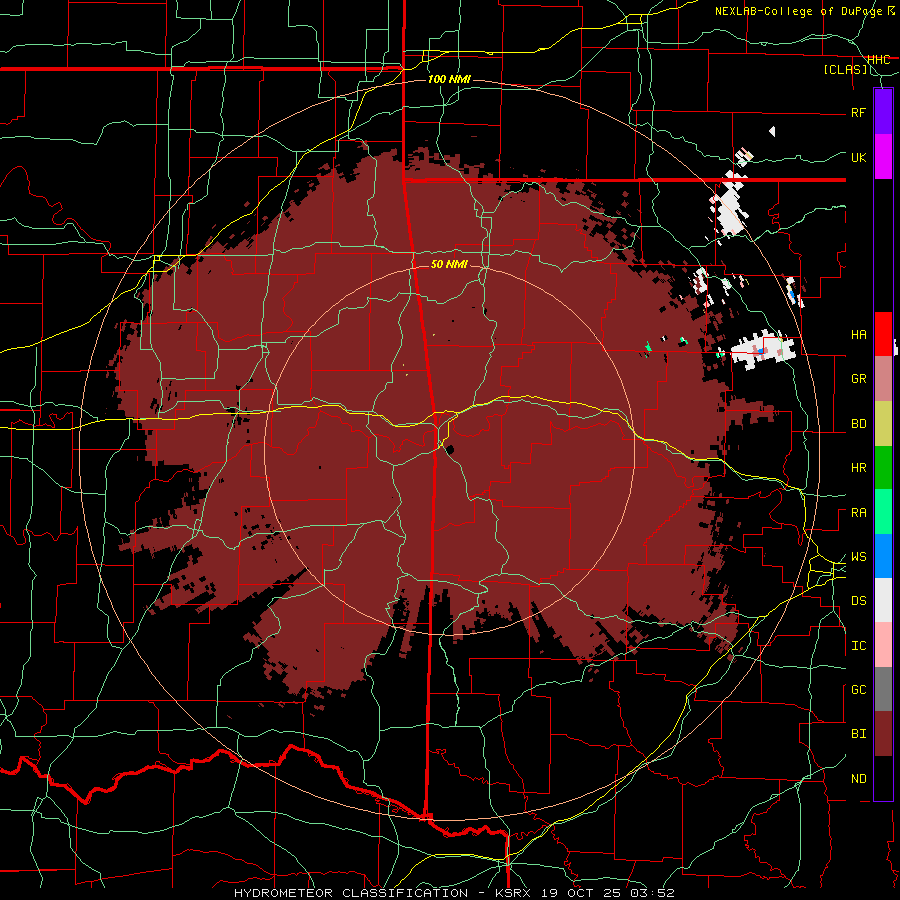Select the yellow BD legend swatch
The width and height of the screenshot is (900, 900).
tap(883, 424)
